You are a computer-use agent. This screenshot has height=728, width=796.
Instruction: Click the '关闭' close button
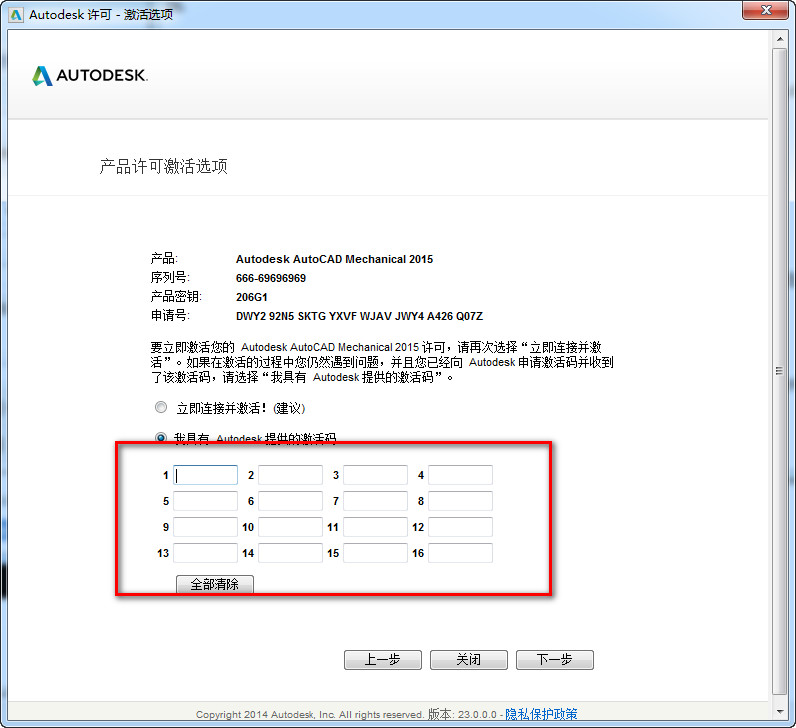point(469,659)
